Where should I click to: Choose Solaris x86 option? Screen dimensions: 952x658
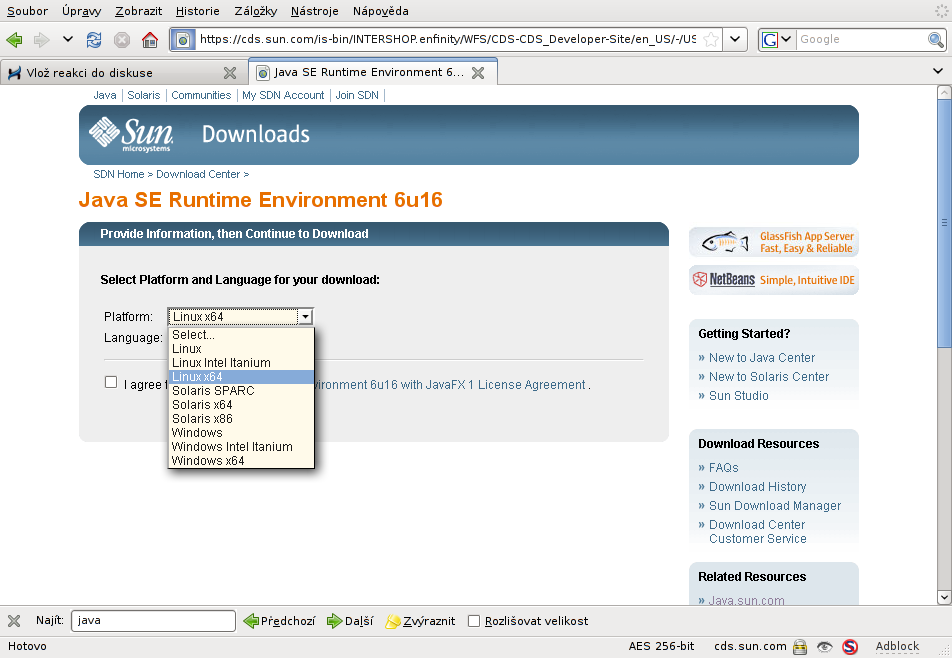pos(241,418)
